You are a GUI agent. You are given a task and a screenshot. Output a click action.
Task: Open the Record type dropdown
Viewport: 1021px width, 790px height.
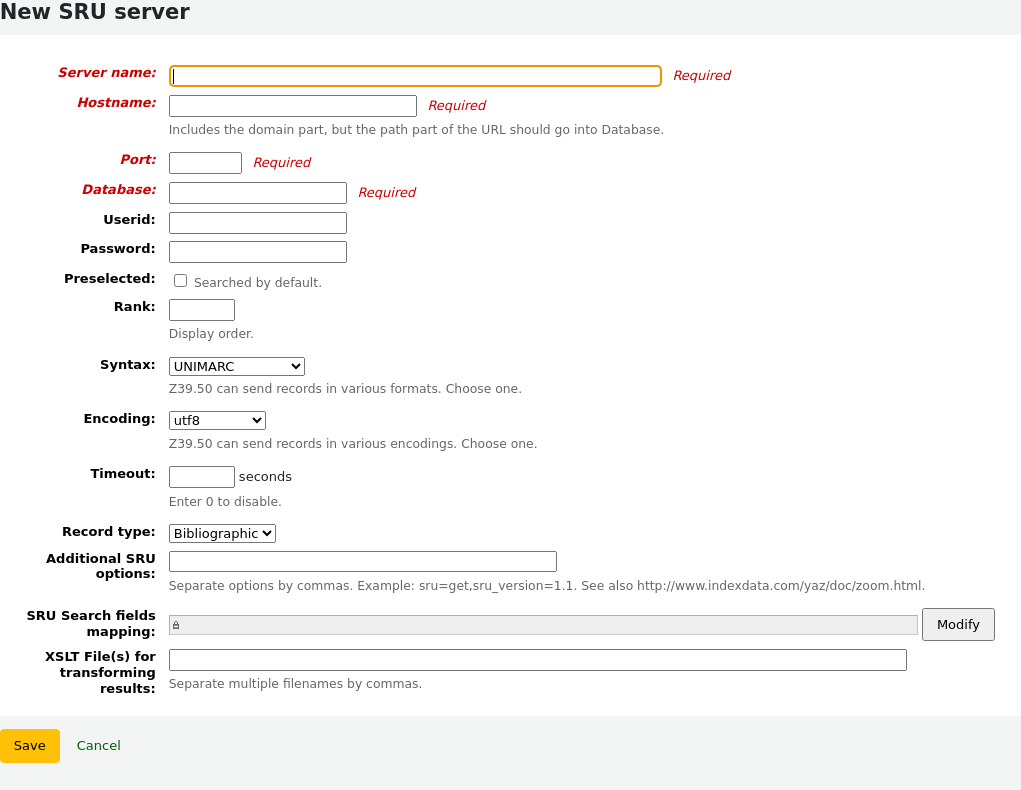click(221, 533)
